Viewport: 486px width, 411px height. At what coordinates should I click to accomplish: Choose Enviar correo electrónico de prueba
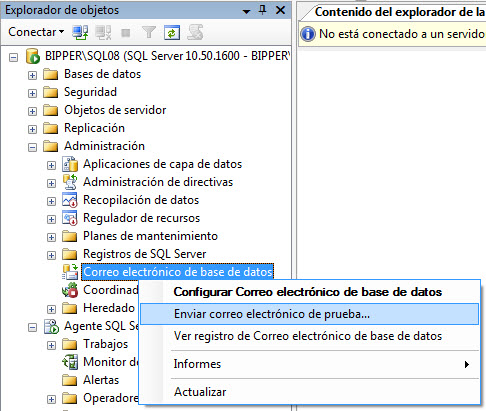point(309,314)
